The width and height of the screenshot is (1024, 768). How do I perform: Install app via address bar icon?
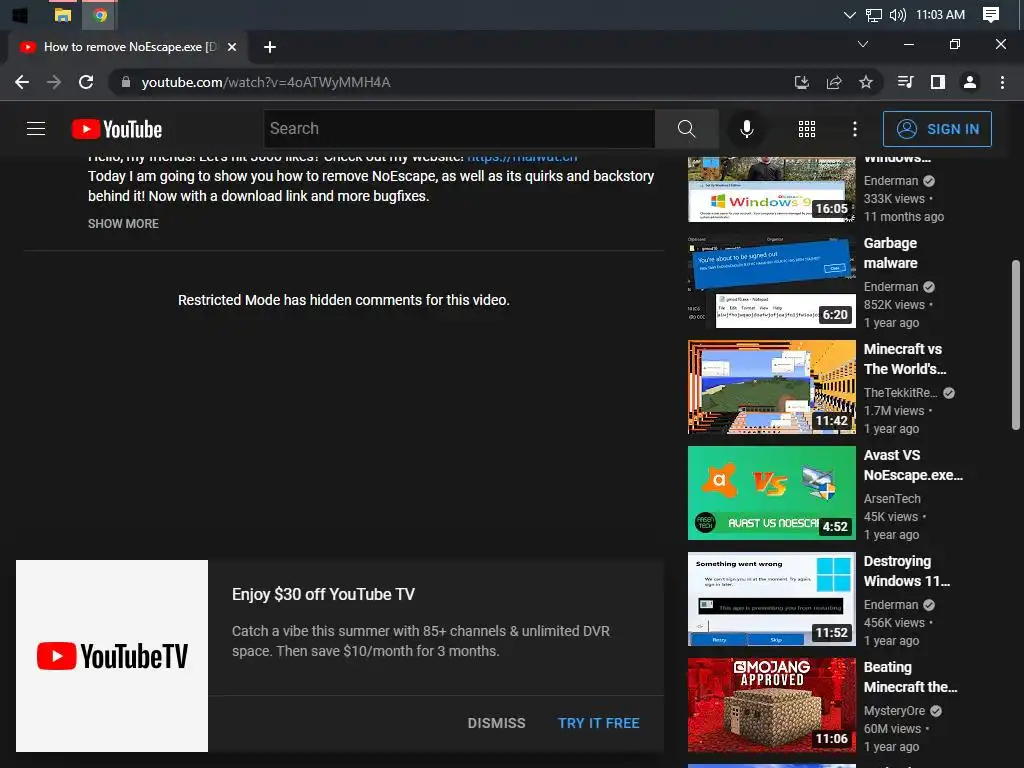point(801,82)
